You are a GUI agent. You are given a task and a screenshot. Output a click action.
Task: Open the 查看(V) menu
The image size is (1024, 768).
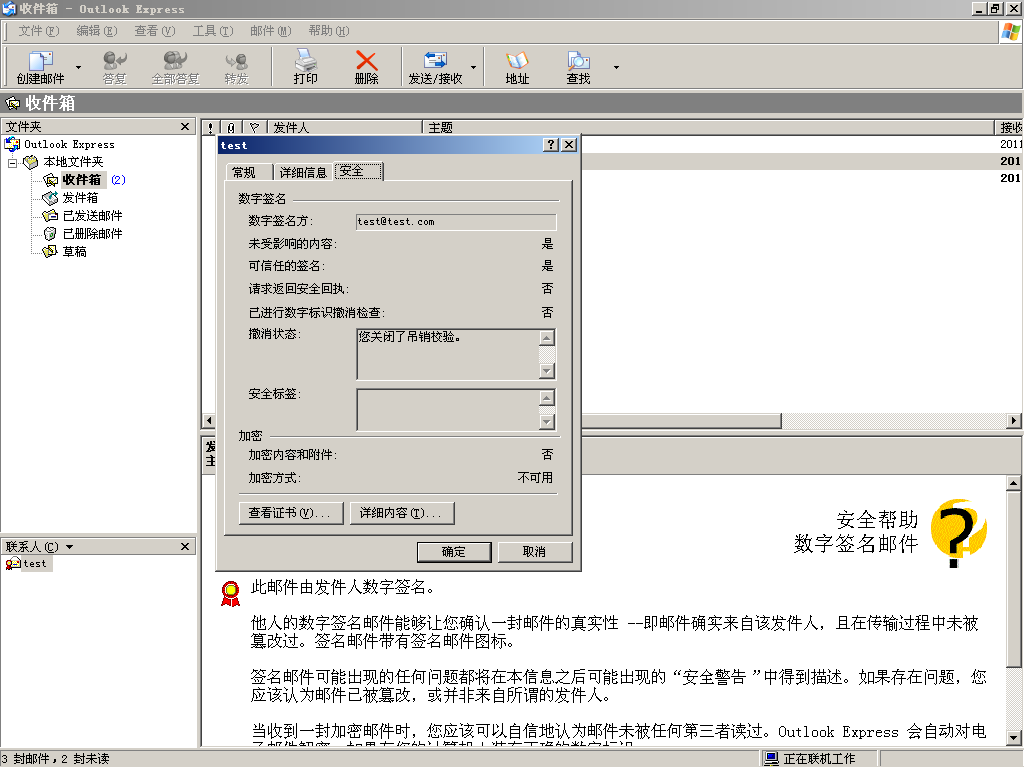(155, 31)
